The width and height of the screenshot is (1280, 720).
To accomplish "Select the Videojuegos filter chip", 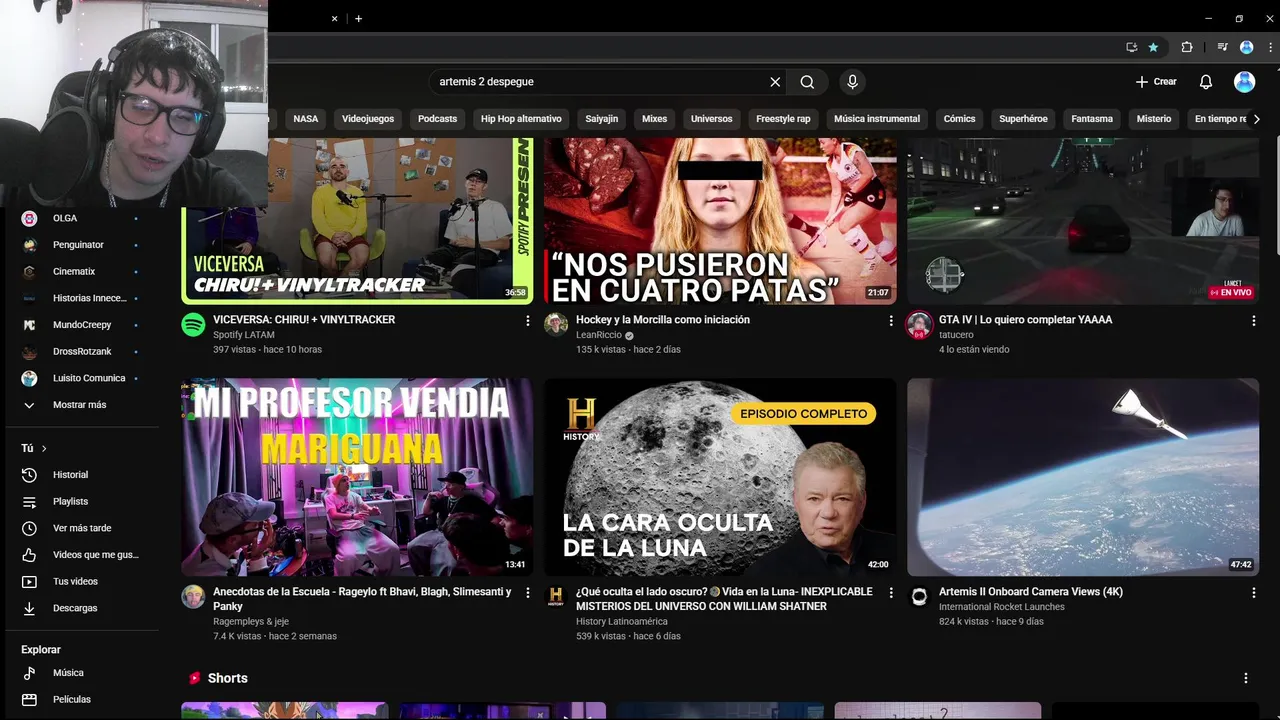I will 368,119.
